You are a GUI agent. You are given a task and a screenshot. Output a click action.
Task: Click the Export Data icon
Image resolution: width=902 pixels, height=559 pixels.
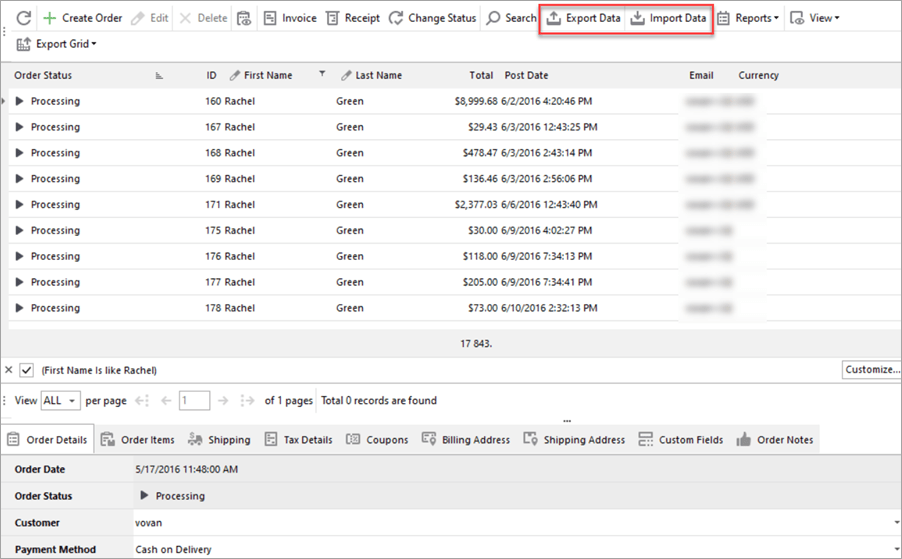(x=554, y=18)
